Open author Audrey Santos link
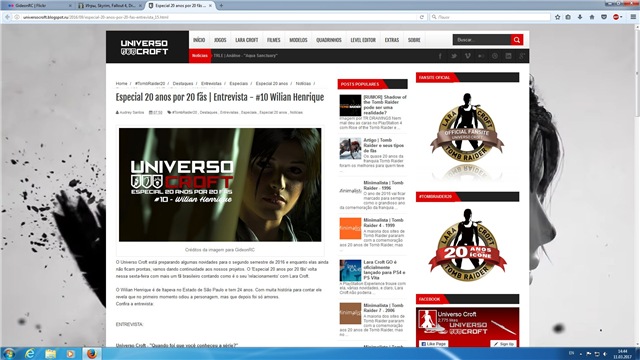Image resolution: width=640 pixels, height=360 pixels. click(x=131, y=112)
